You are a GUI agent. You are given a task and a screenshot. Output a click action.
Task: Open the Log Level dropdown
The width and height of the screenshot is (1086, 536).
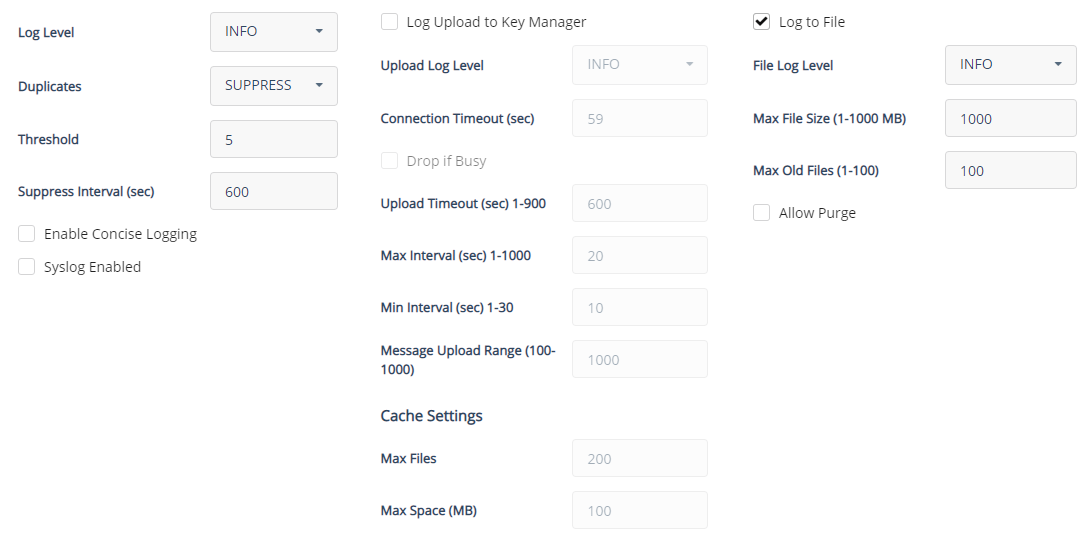pos(273,32)
